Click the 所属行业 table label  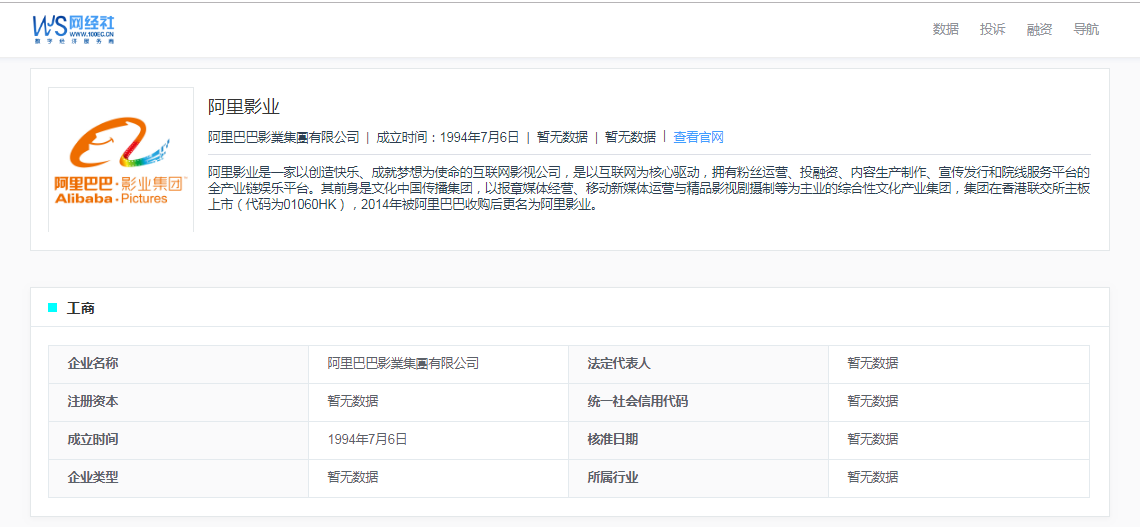click(x=613, y=478)
